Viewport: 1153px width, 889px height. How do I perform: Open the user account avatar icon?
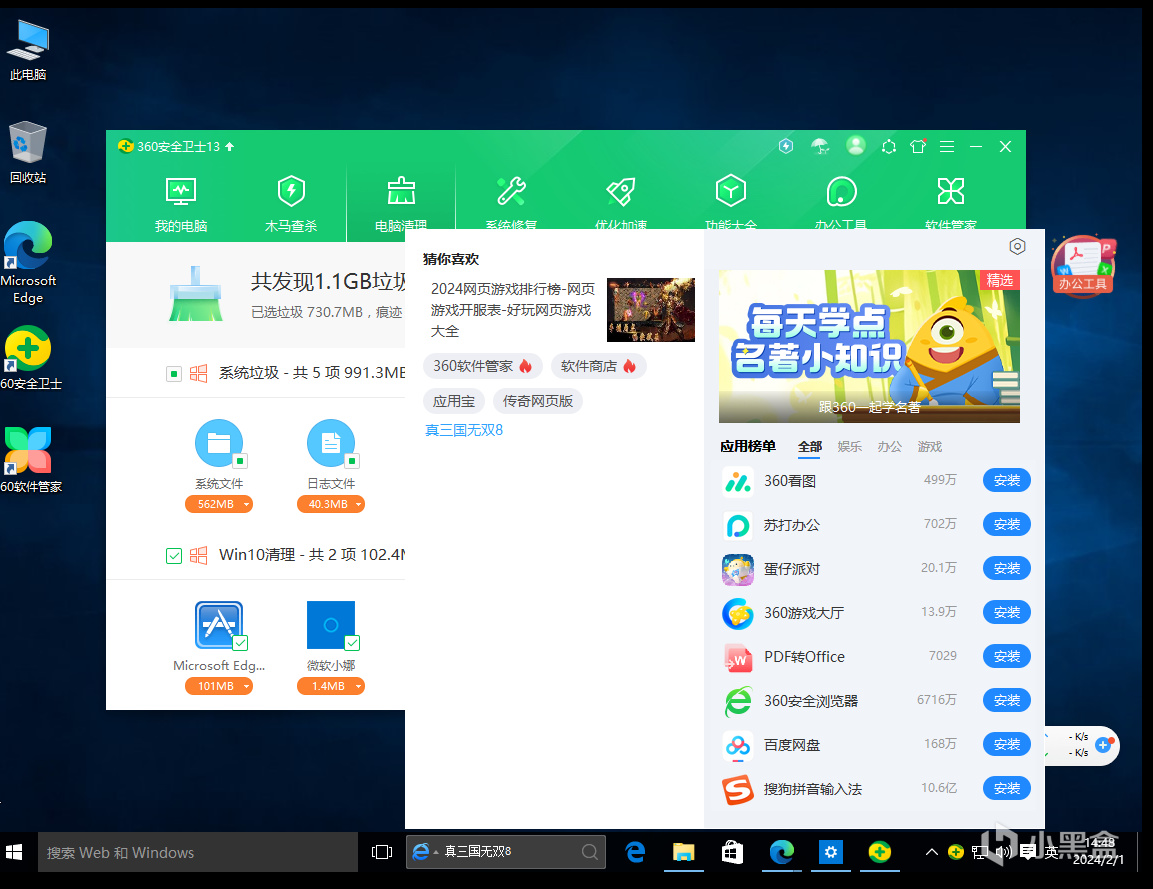coord(855,146)
